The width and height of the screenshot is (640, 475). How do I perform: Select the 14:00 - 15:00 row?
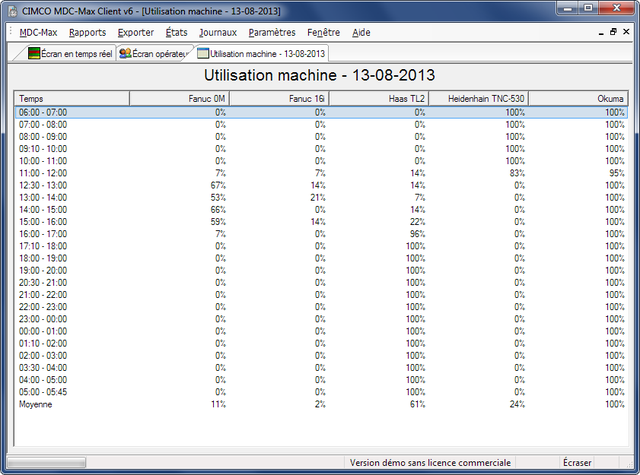[321, 210]
